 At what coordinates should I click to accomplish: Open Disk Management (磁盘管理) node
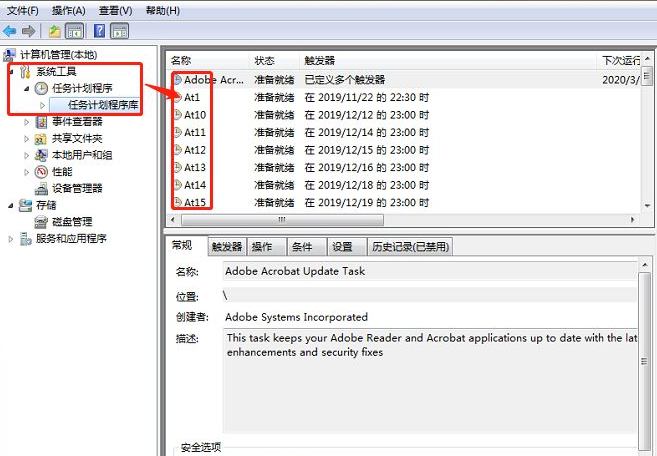pos(71,222)
